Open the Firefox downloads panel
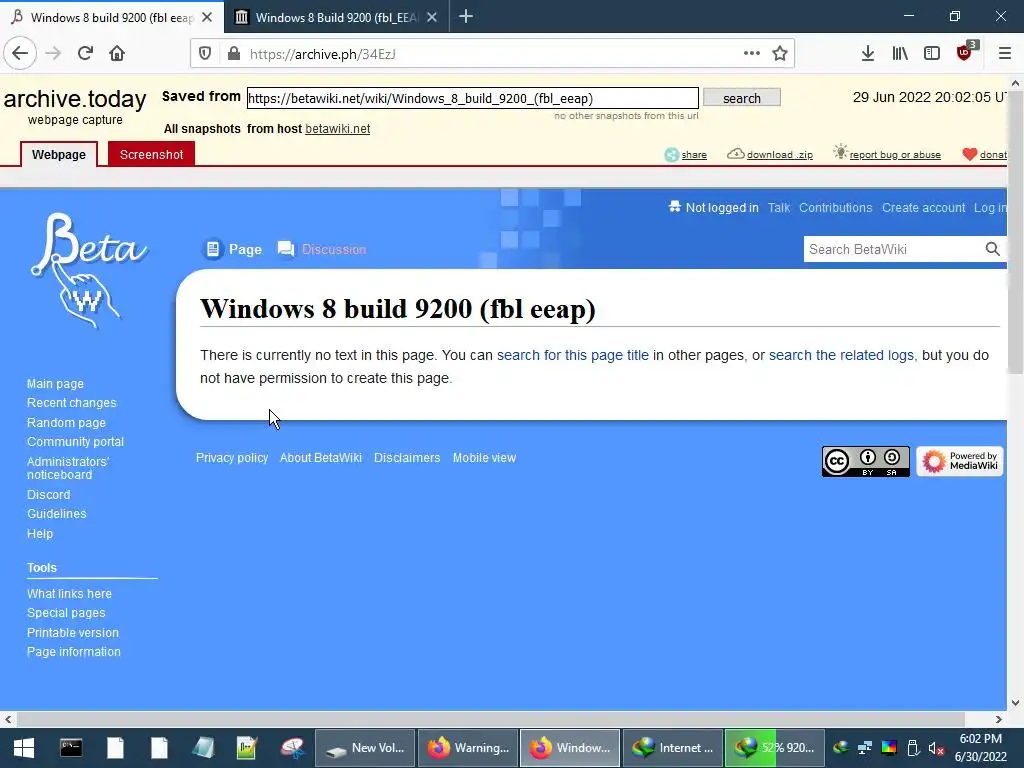 [867, 54]
